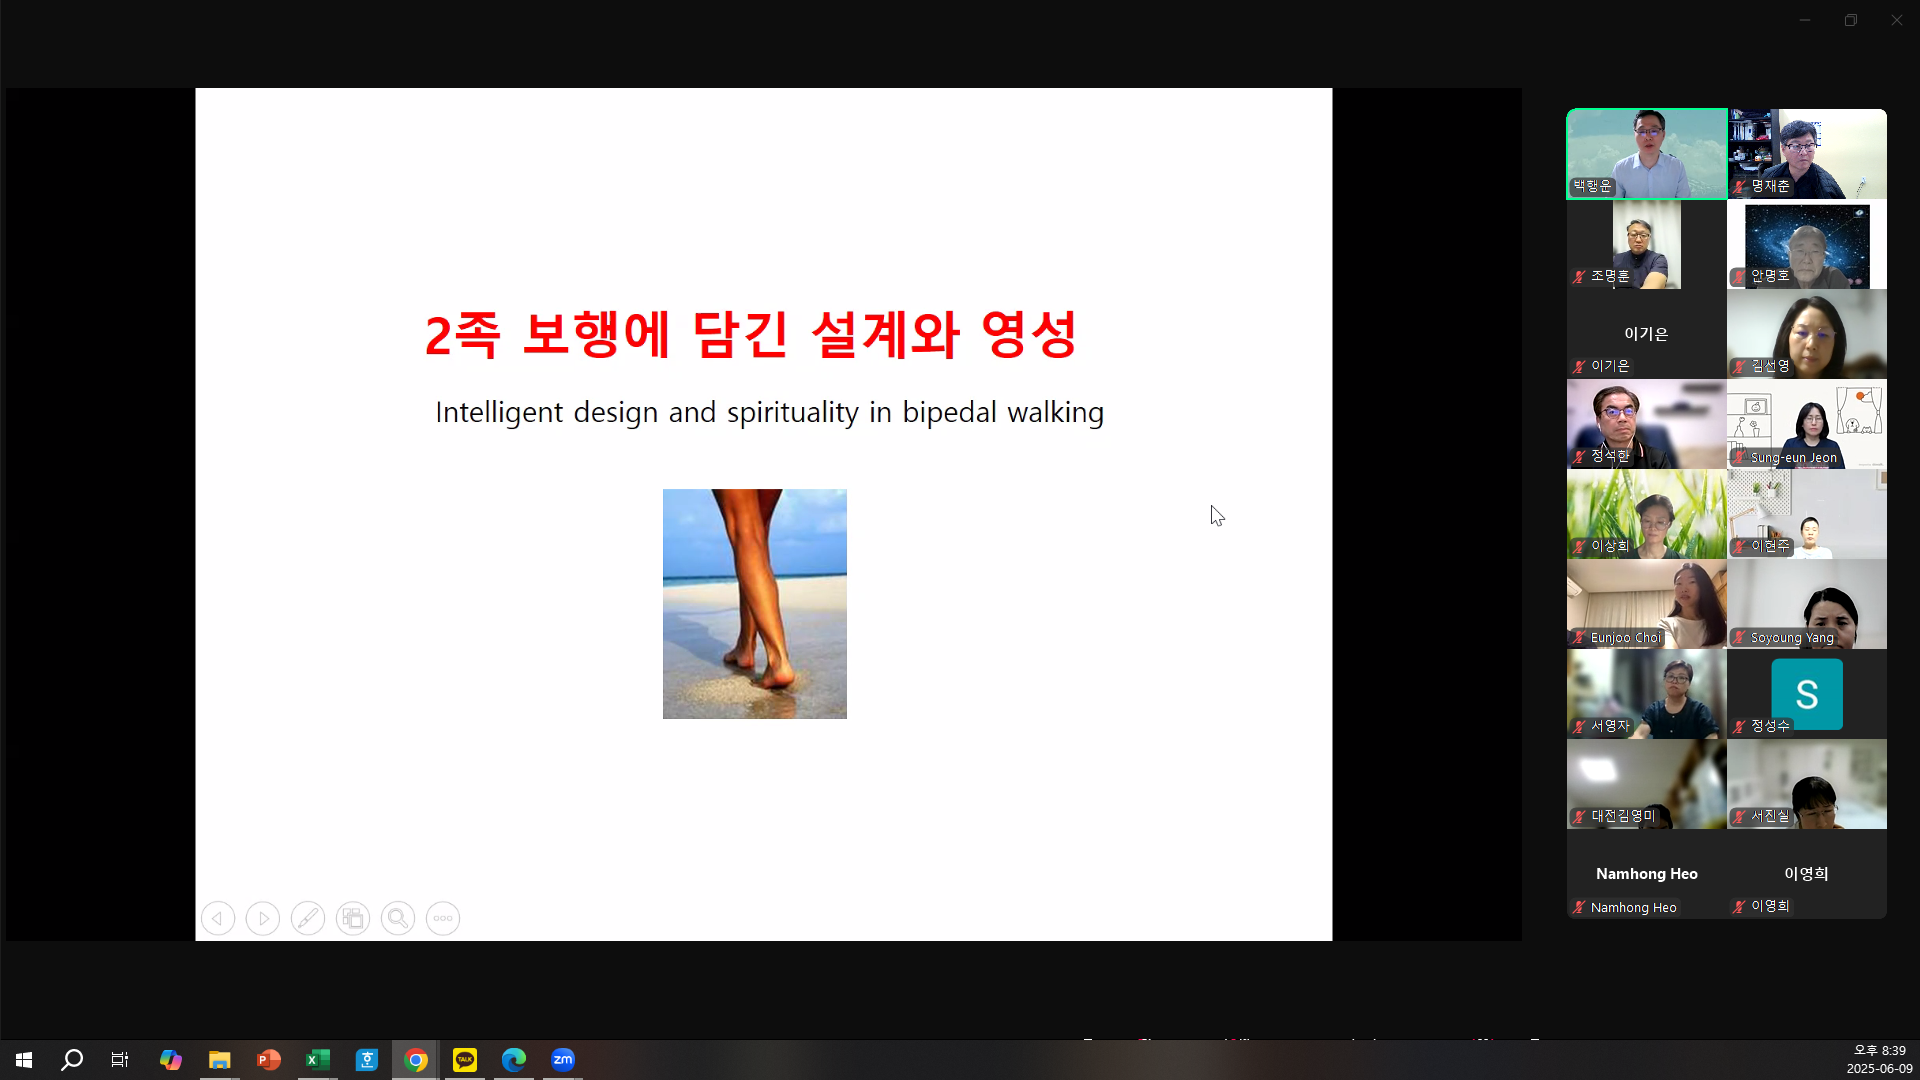The image size is (1920, 1080).
Task: Open the Windows Start menu
Action: [22, 1060]
